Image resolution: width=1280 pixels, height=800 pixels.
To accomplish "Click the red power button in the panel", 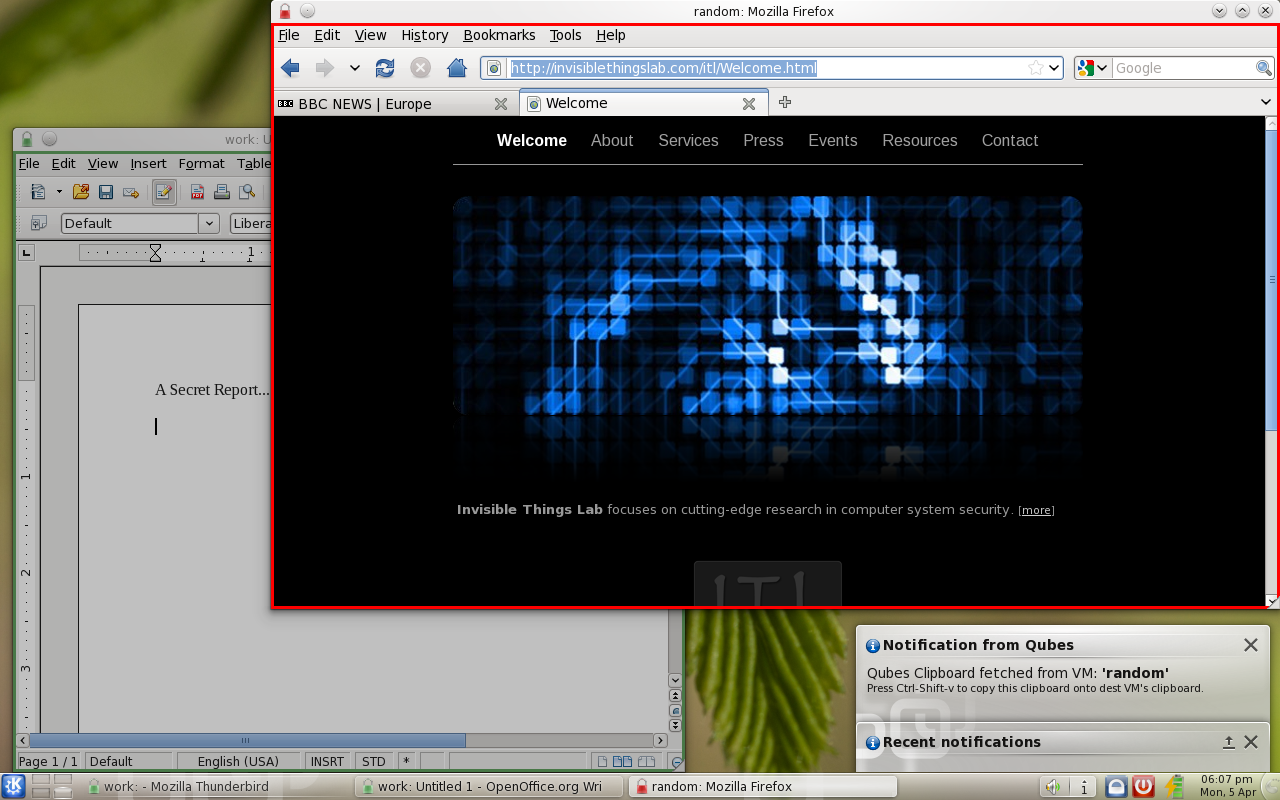I will click(1144, 787).
